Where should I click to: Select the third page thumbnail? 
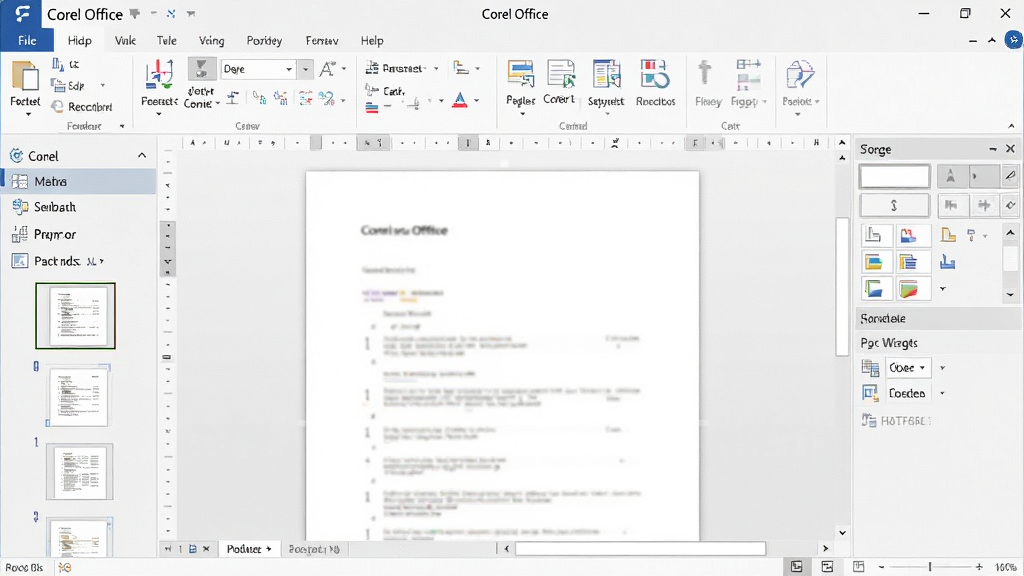click(80, 472)
